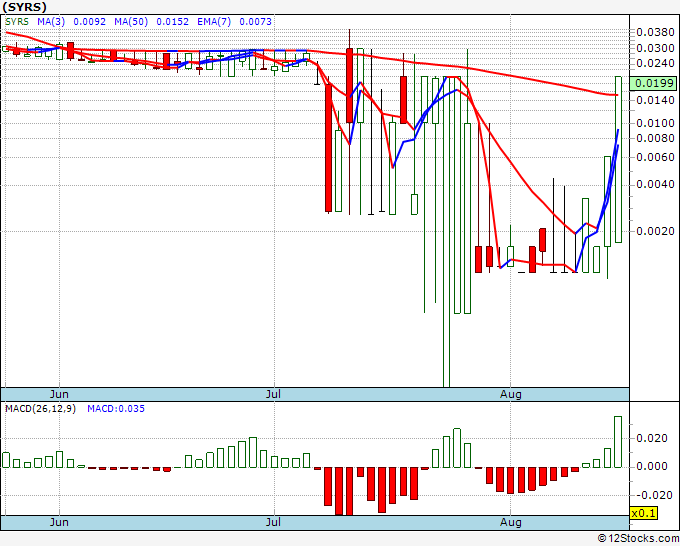The width and height of the screenshot is (680, 546).
Task: Select the MA(3) value 0.0092
Action: tap(89, 21)
